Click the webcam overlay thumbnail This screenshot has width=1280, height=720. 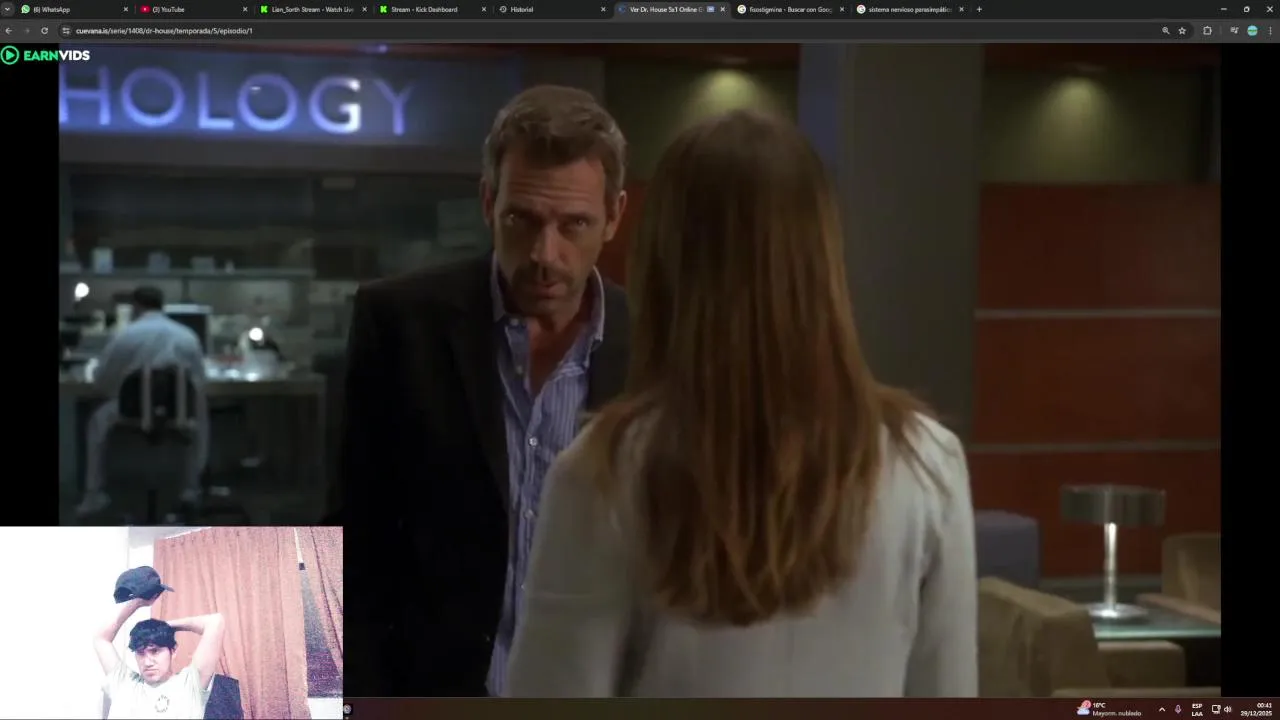tap(171, 623)
